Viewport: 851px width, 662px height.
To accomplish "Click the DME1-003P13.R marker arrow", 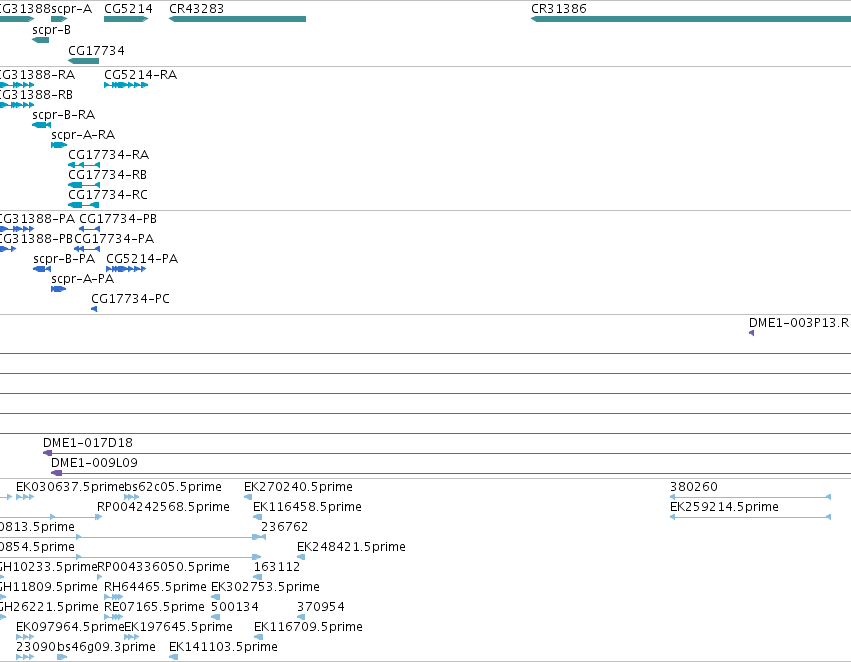I will (x=751, y=333).
